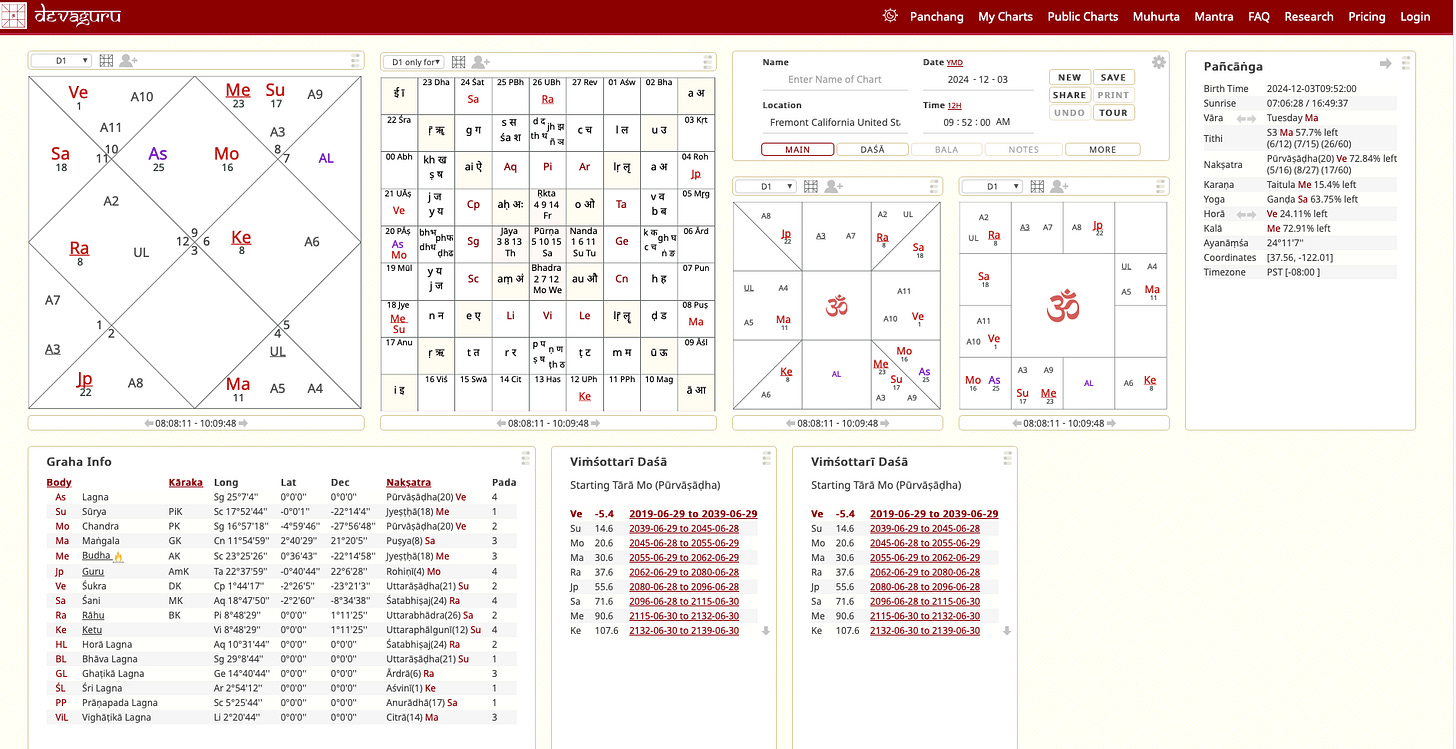Click grid icon above Sarvatobhadra chakra

click(459, 62)
